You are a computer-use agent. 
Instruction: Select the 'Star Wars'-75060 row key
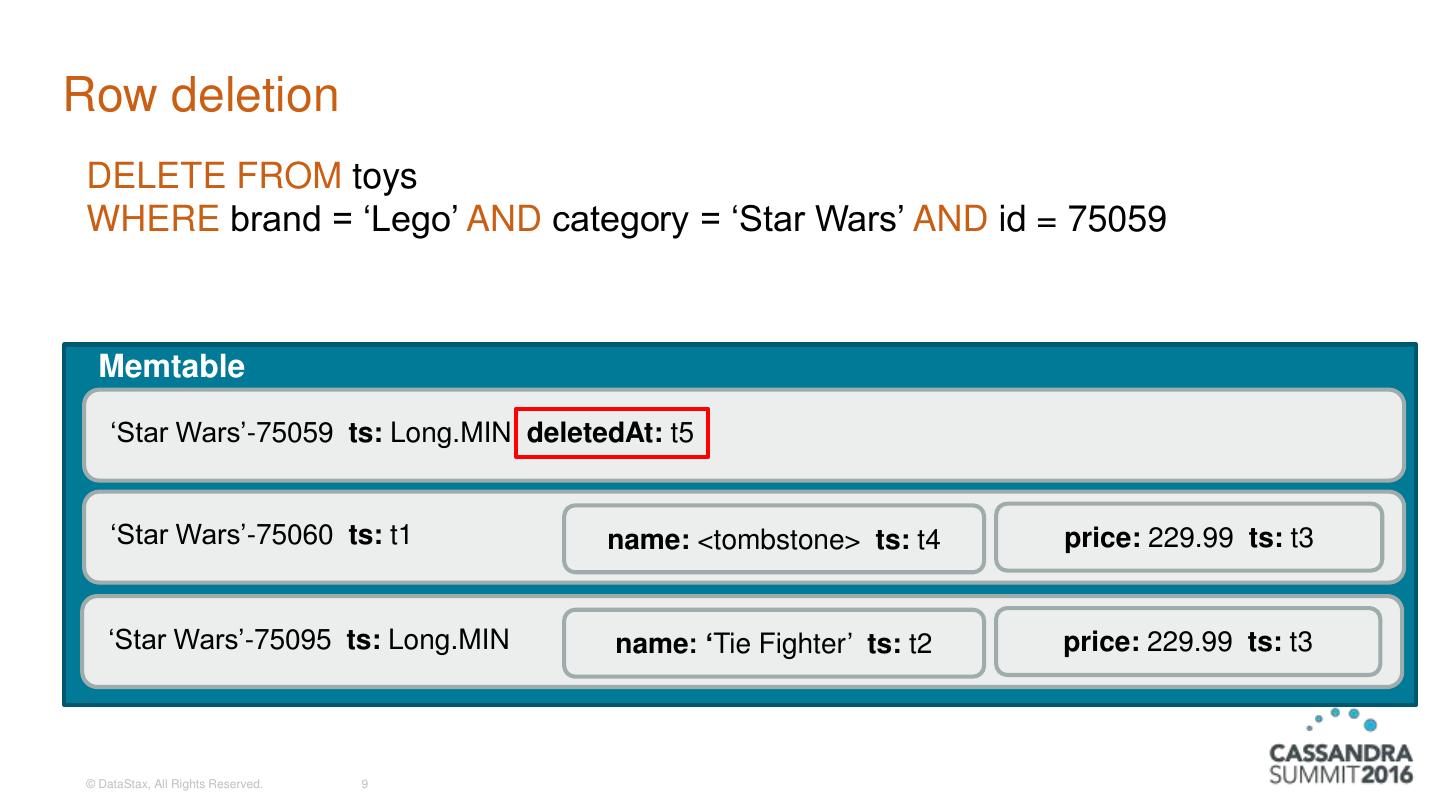(x=222, y=535)
